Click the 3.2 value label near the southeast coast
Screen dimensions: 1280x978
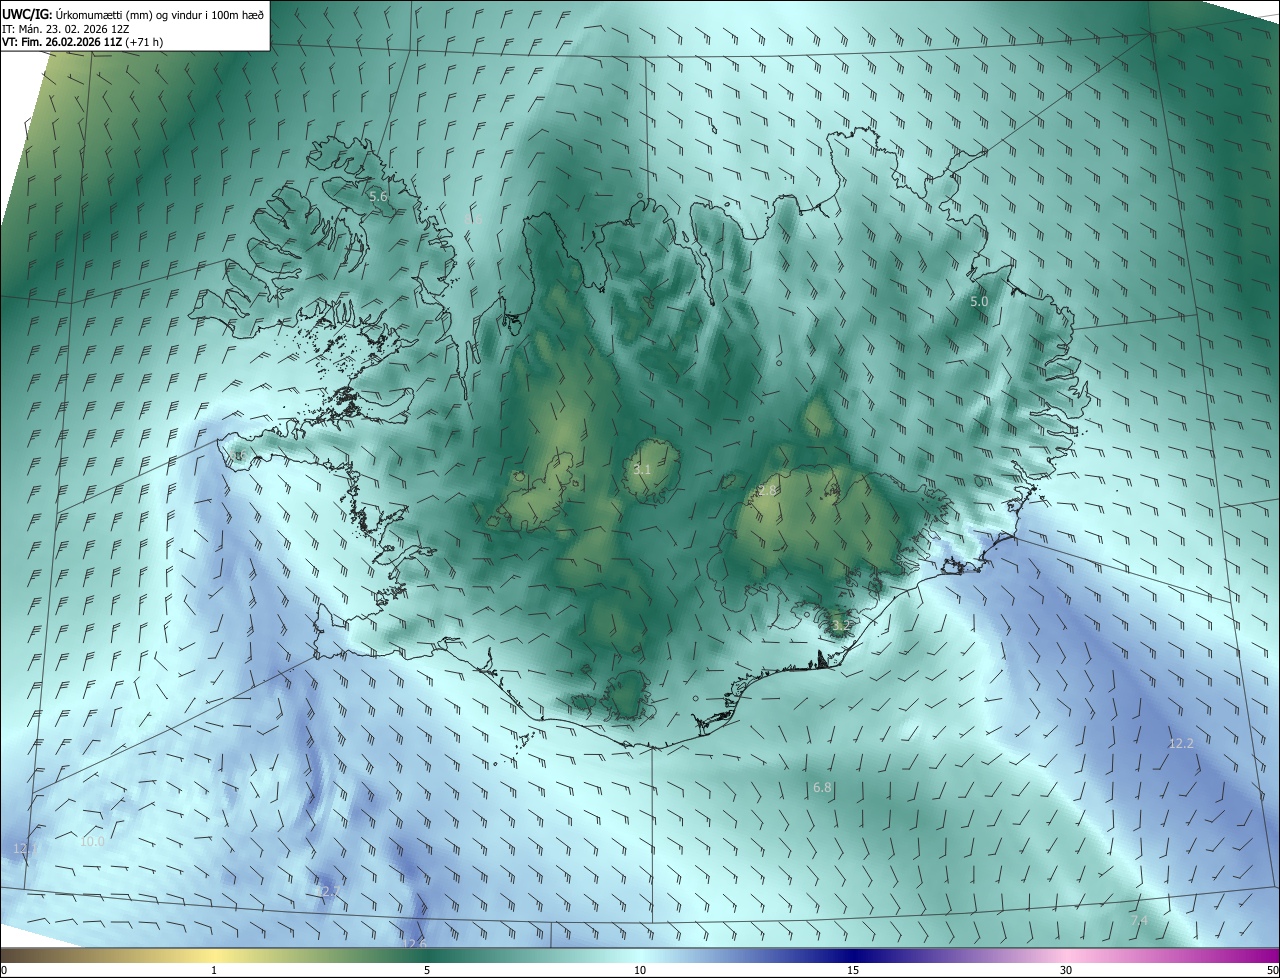841,625
